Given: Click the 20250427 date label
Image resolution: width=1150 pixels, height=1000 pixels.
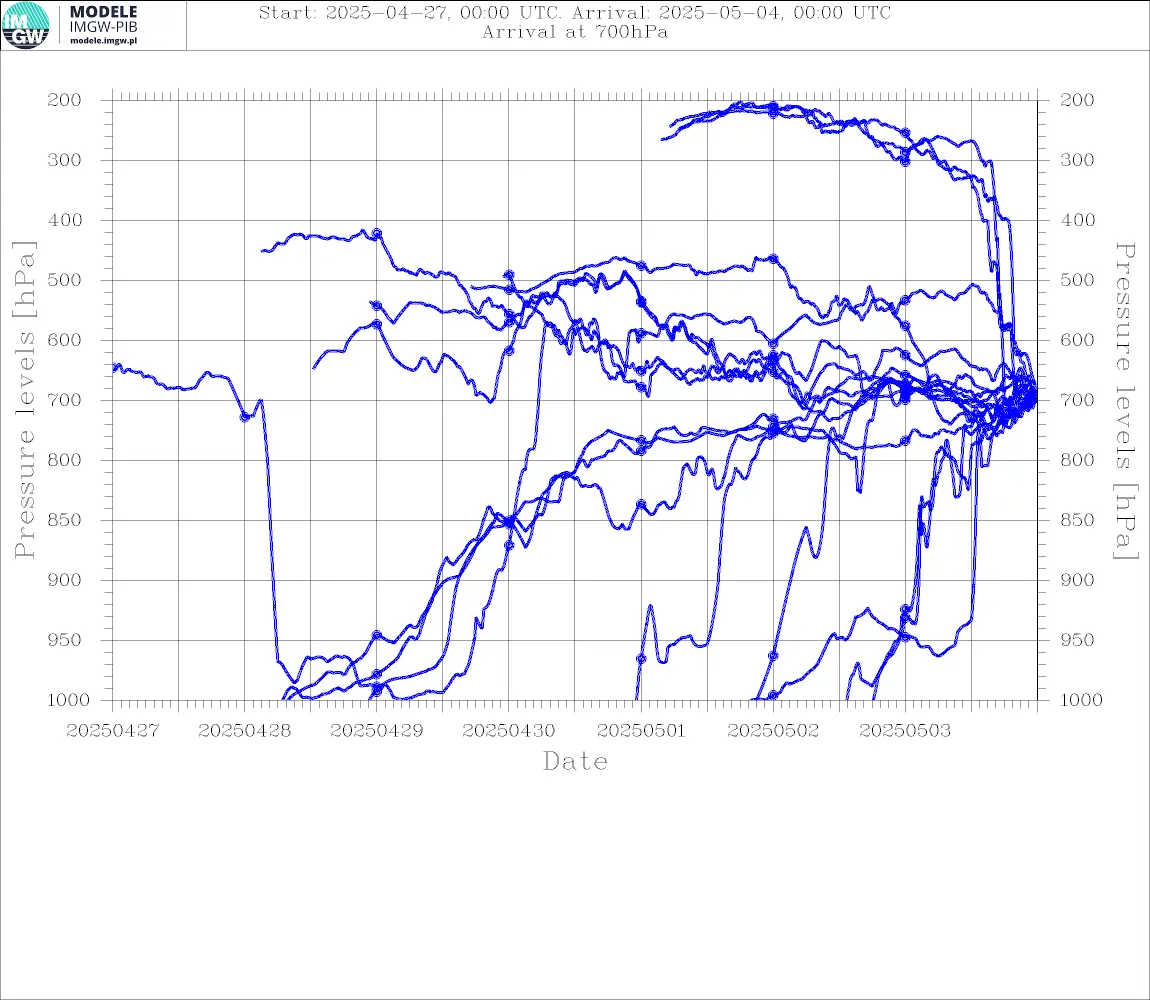Looking at the screenshot, I should (112, 731).
